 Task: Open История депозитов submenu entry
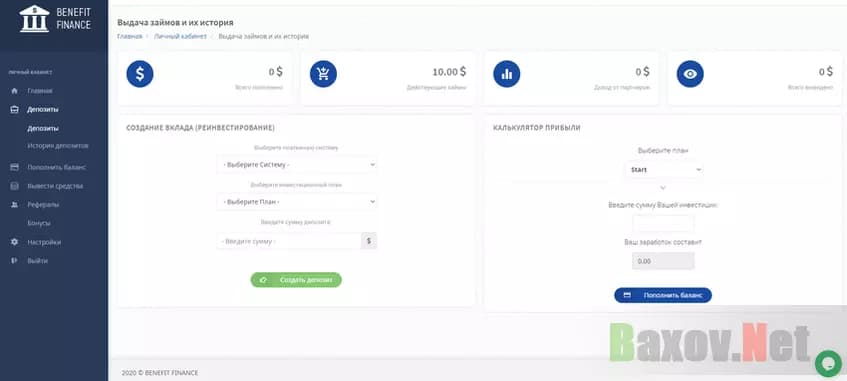click(x=58, y=146)
